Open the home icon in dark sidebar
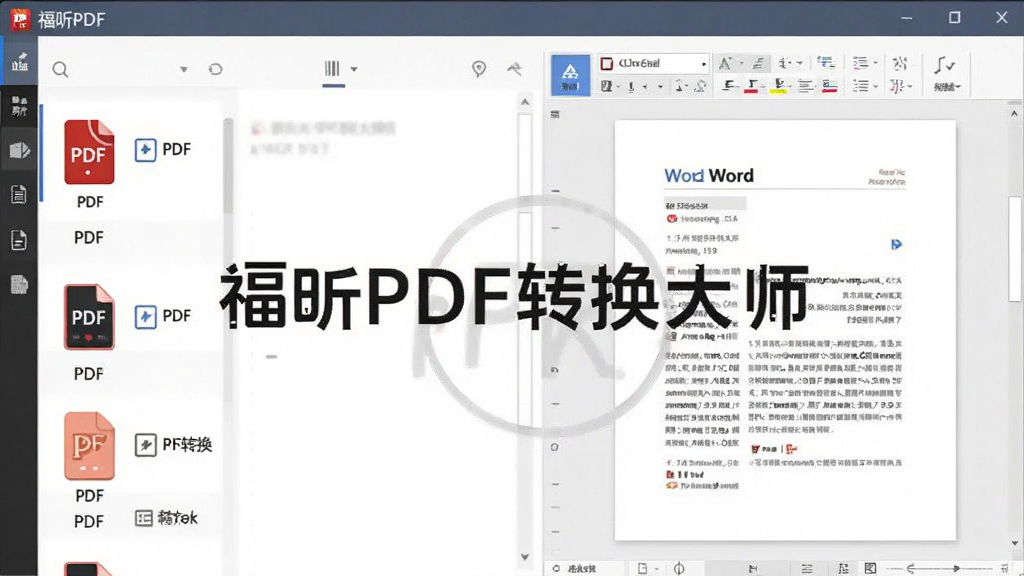 [20, 61]
